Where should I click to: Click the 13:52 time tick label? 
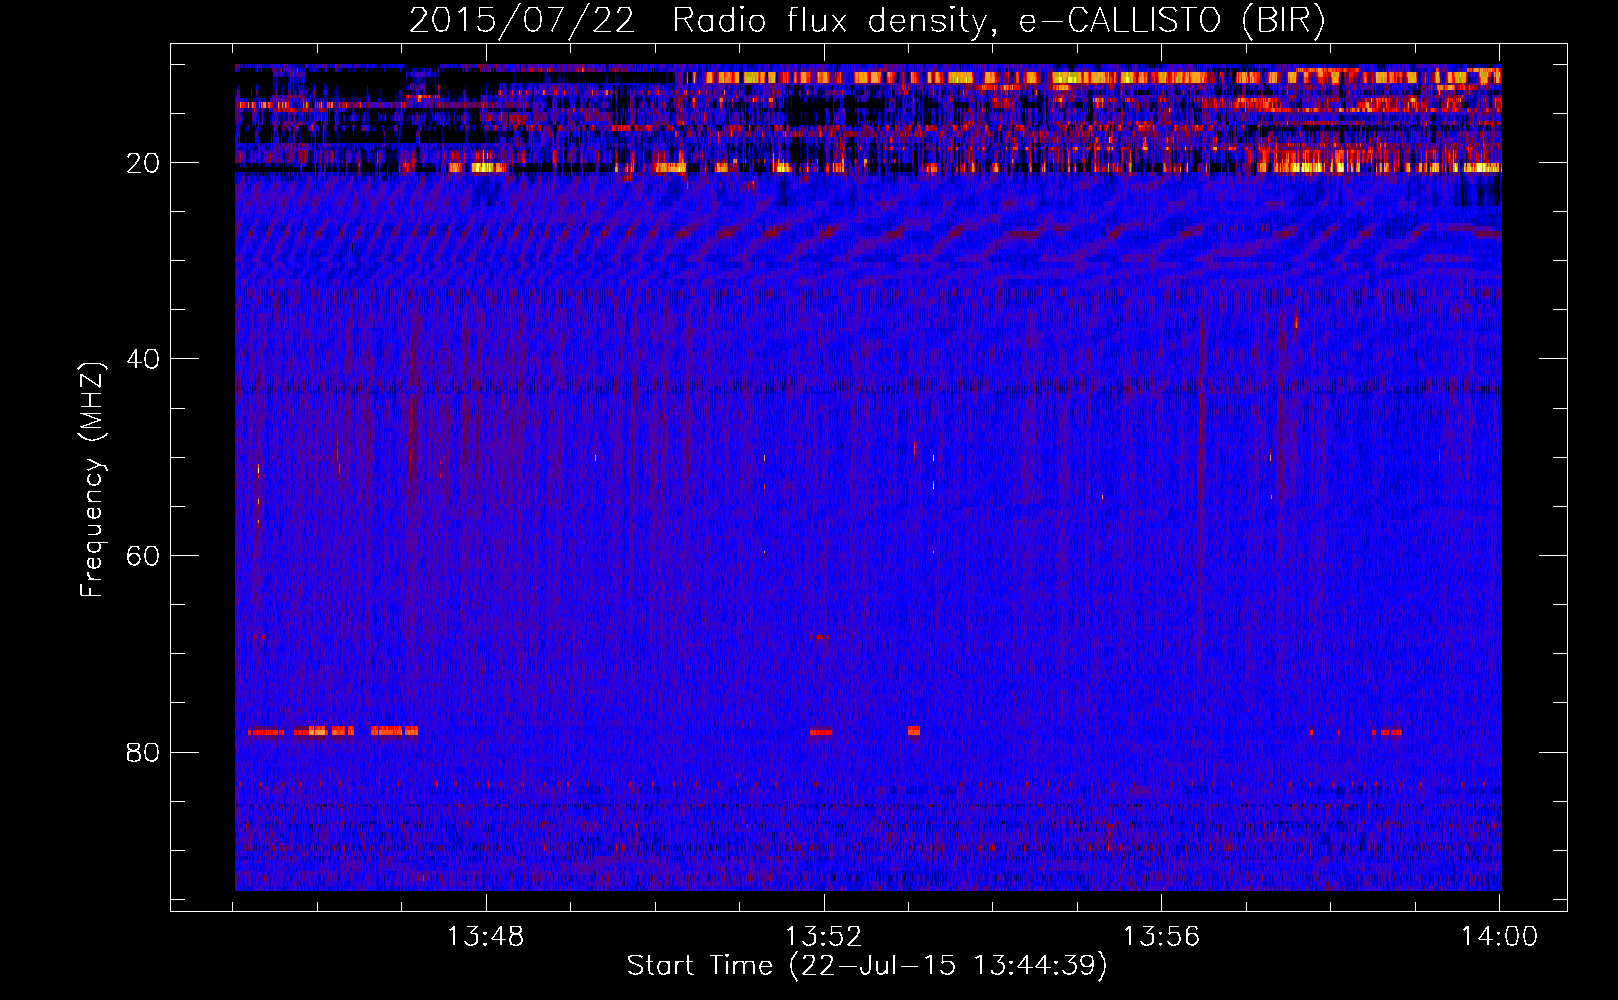[823, 937]
